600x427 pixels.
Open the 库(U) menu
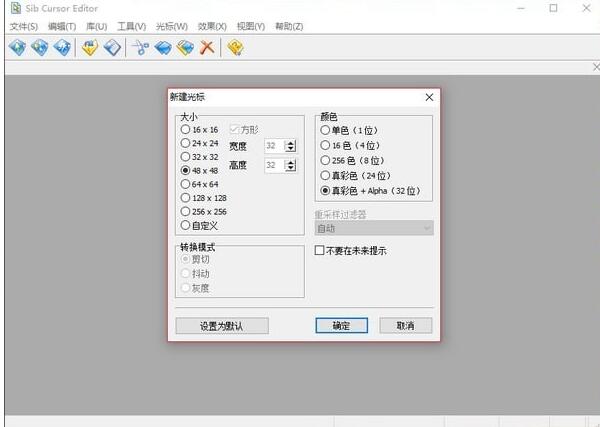(x=96, y=26)
